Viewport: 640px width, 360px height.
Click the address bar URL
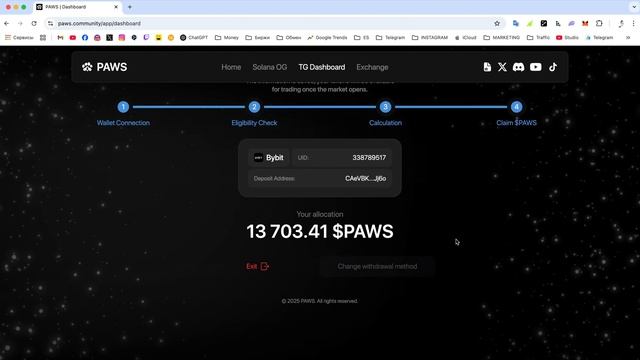(x=99, y=24)
